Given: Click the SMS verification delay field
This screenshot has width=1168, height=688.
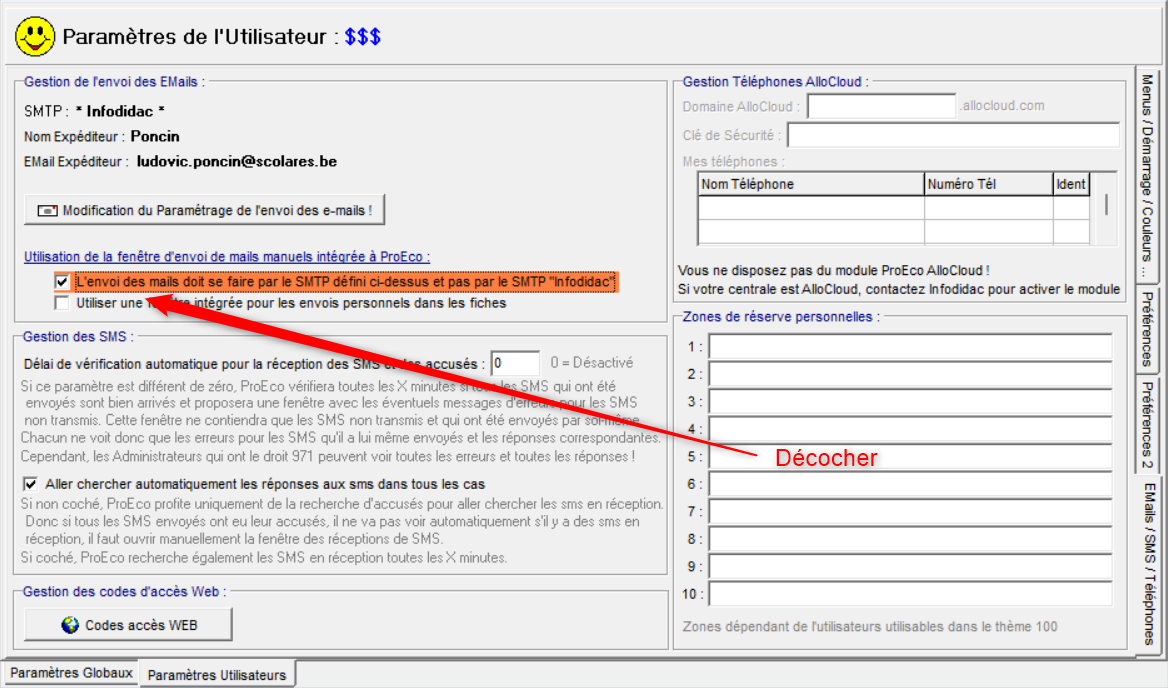Looking at the screenshot, I should (515, 363).
